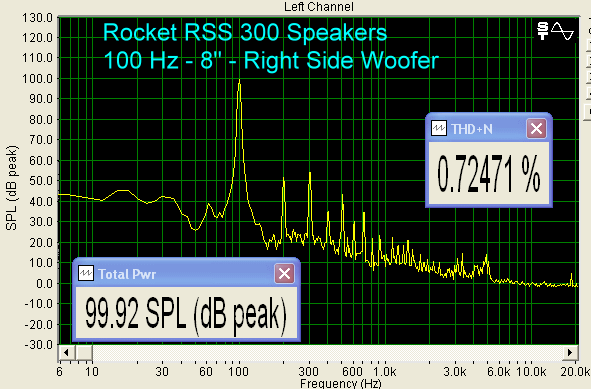Click the 130.0 label on the SPL axis
Image resolution: width=591 pixels, height=389 pixels.
(37, 17)
